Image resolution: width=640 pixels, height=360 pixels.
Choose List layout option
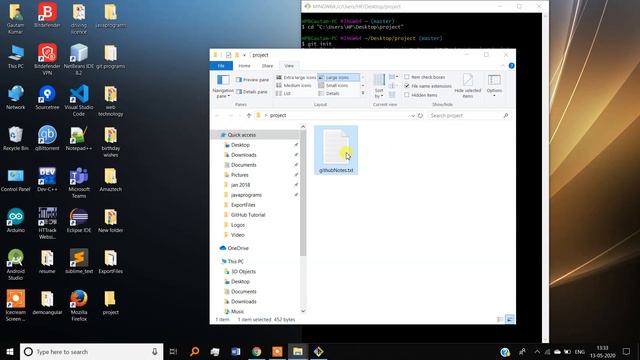283,93
